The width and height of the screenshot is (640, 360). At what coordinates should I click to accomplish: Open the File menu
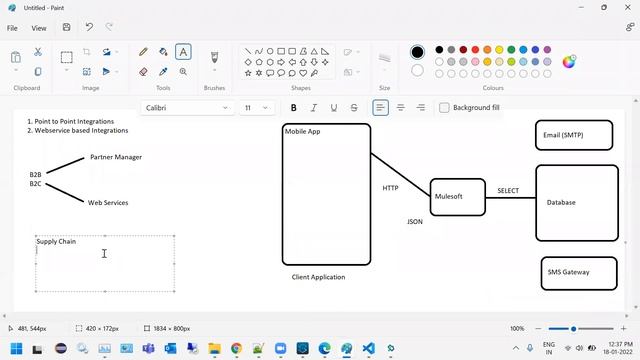pos(12,28)
